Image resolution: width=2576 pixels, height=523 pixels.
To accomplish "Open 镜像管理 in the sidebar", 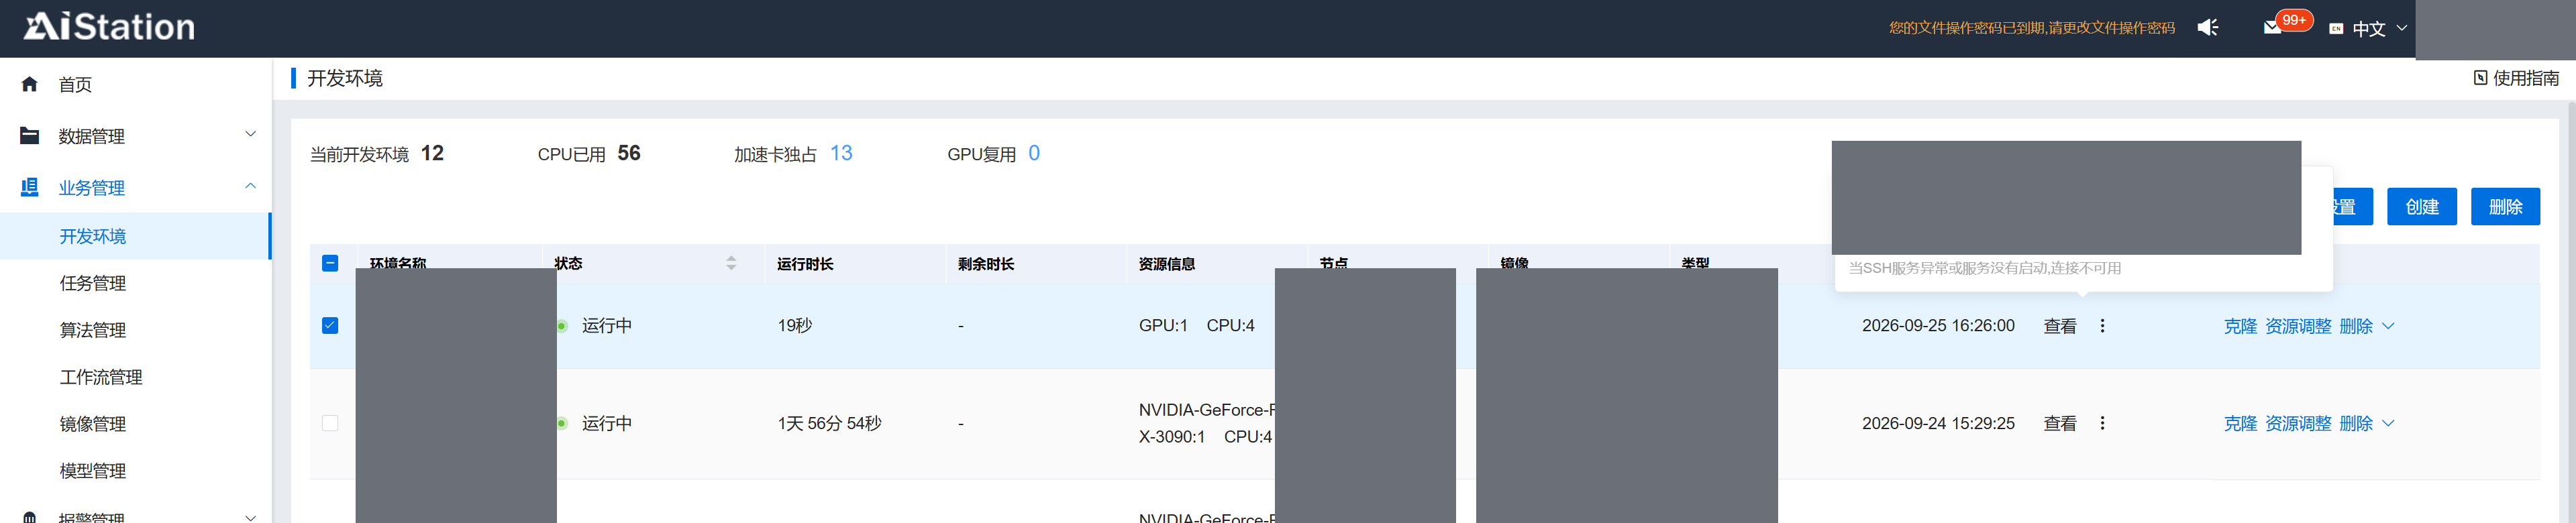I will pyautogui.click(x=92, y=424).
